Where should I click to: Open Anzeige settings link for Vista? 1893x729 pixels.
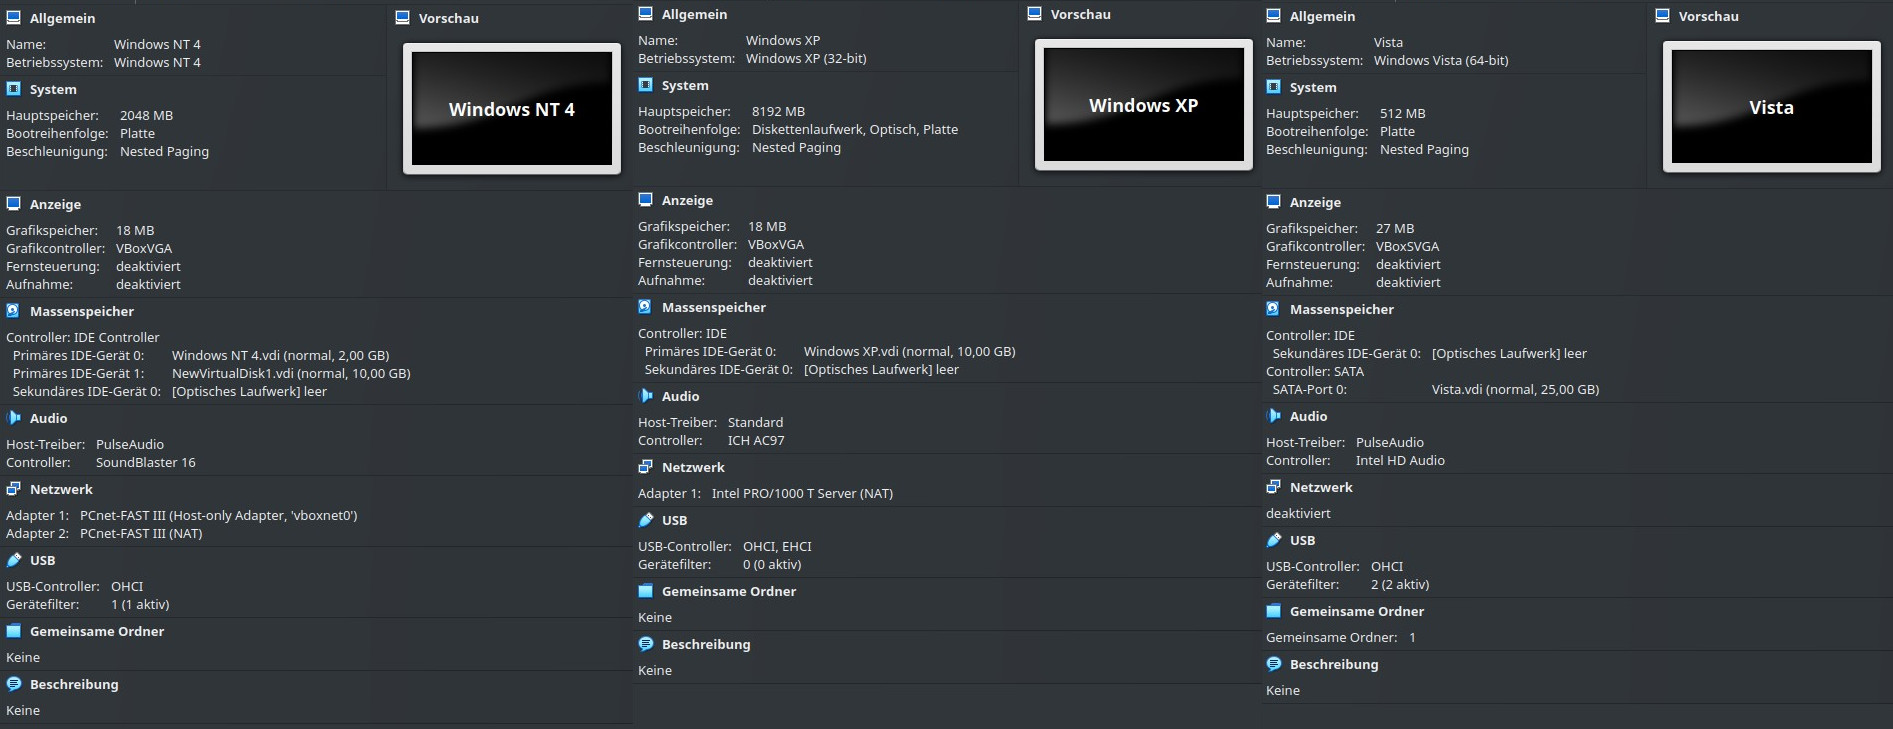pos(1315,202)
